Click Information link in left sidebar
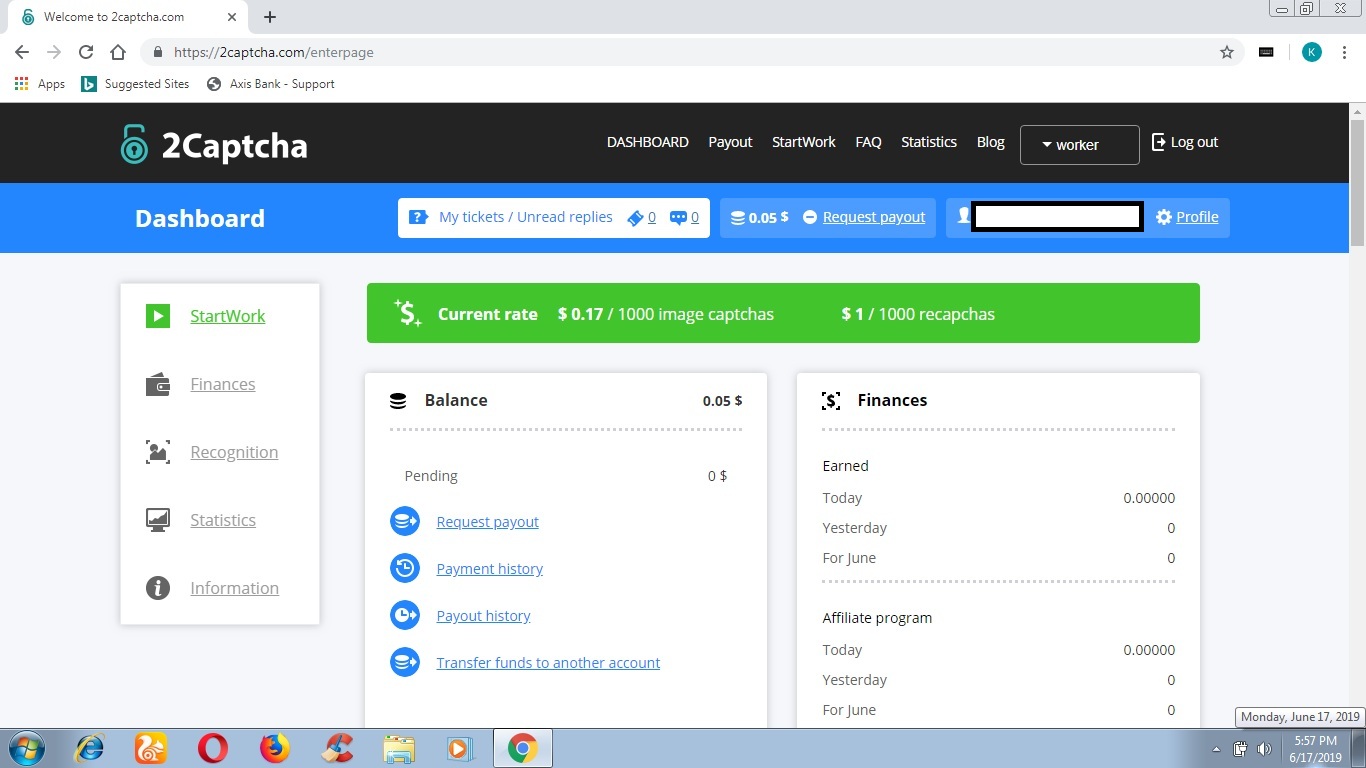 [235, 588]
